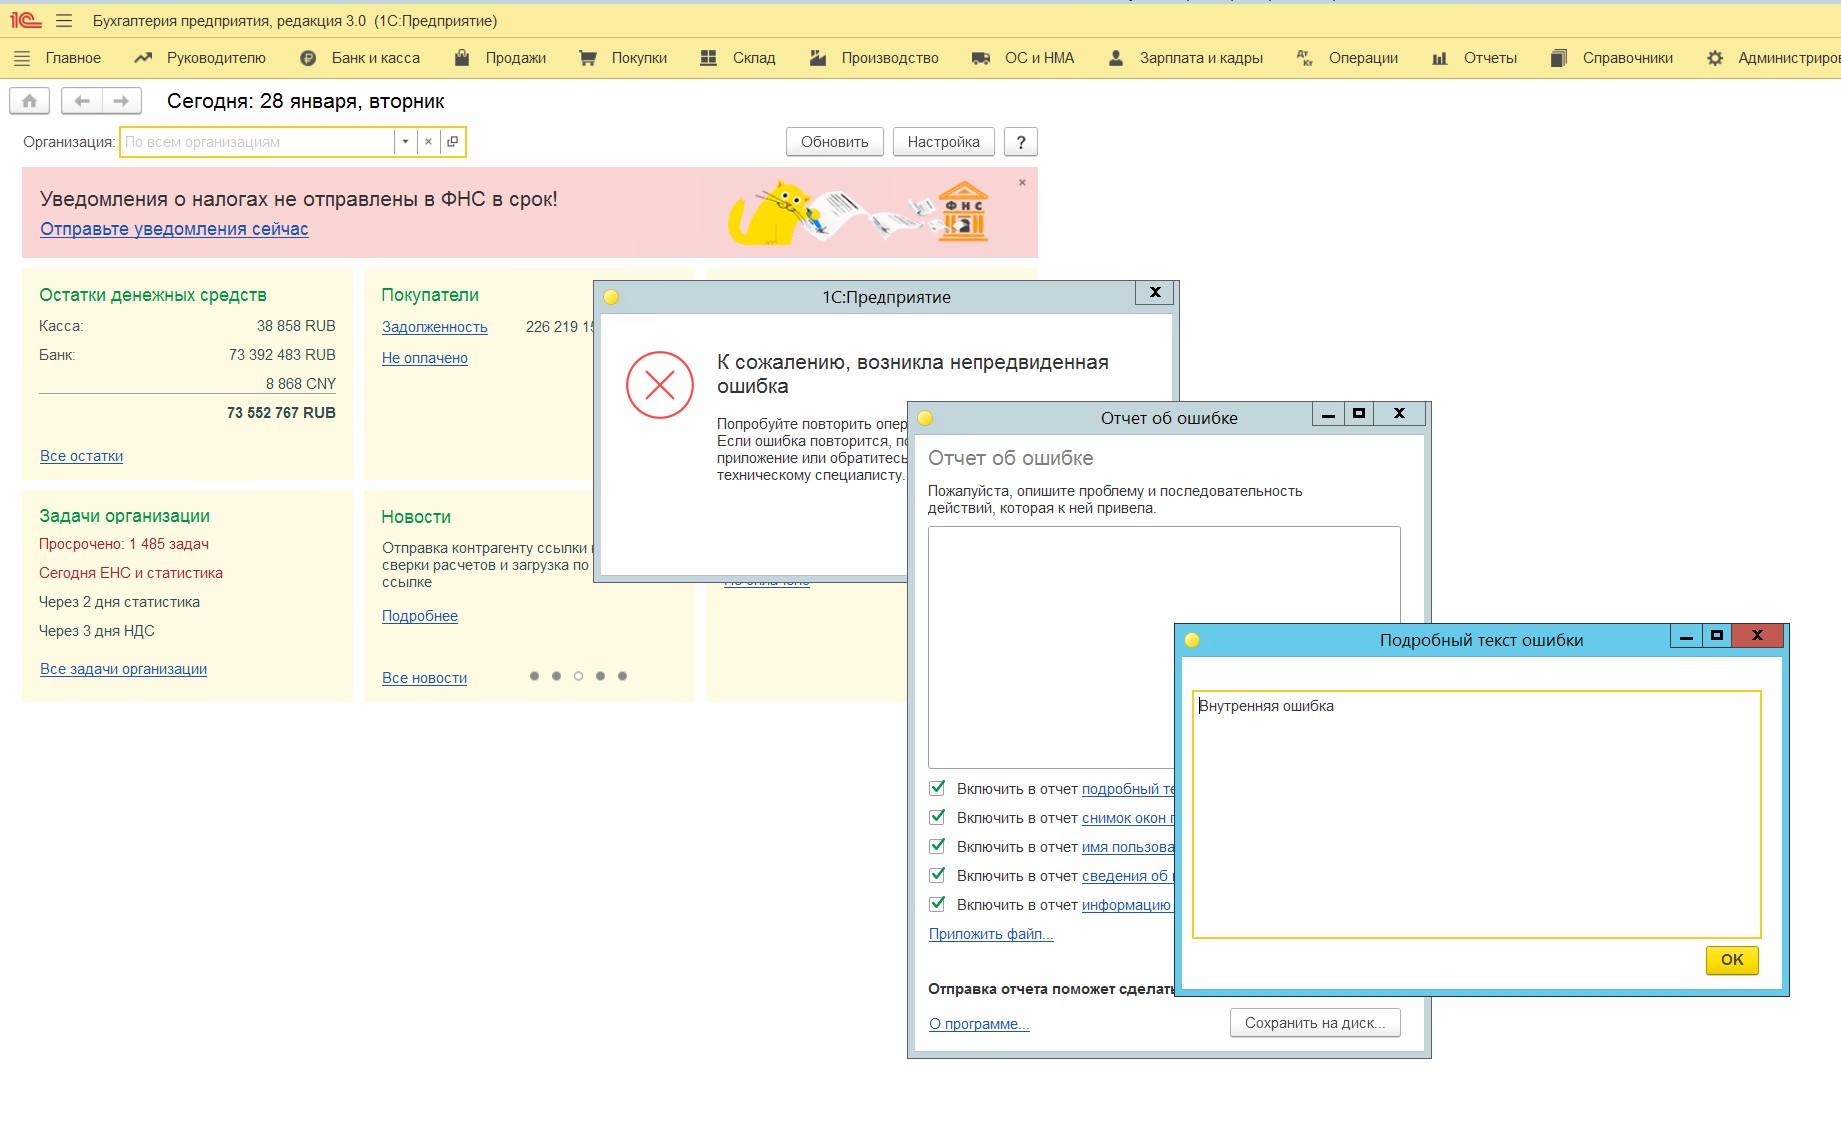Click Через 3 дня НДС task
This screenshot has height=1126, width=1841.
[97, 631]
